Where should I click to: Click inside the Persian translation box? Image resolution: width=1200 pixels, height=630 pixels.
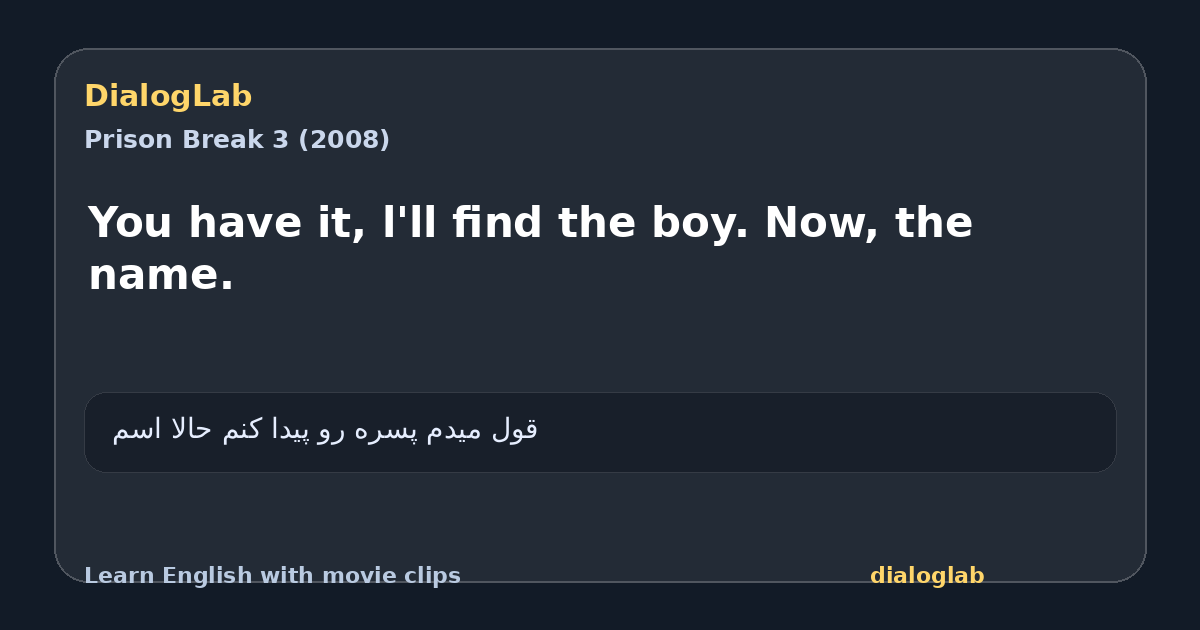(x=600, y=432)
